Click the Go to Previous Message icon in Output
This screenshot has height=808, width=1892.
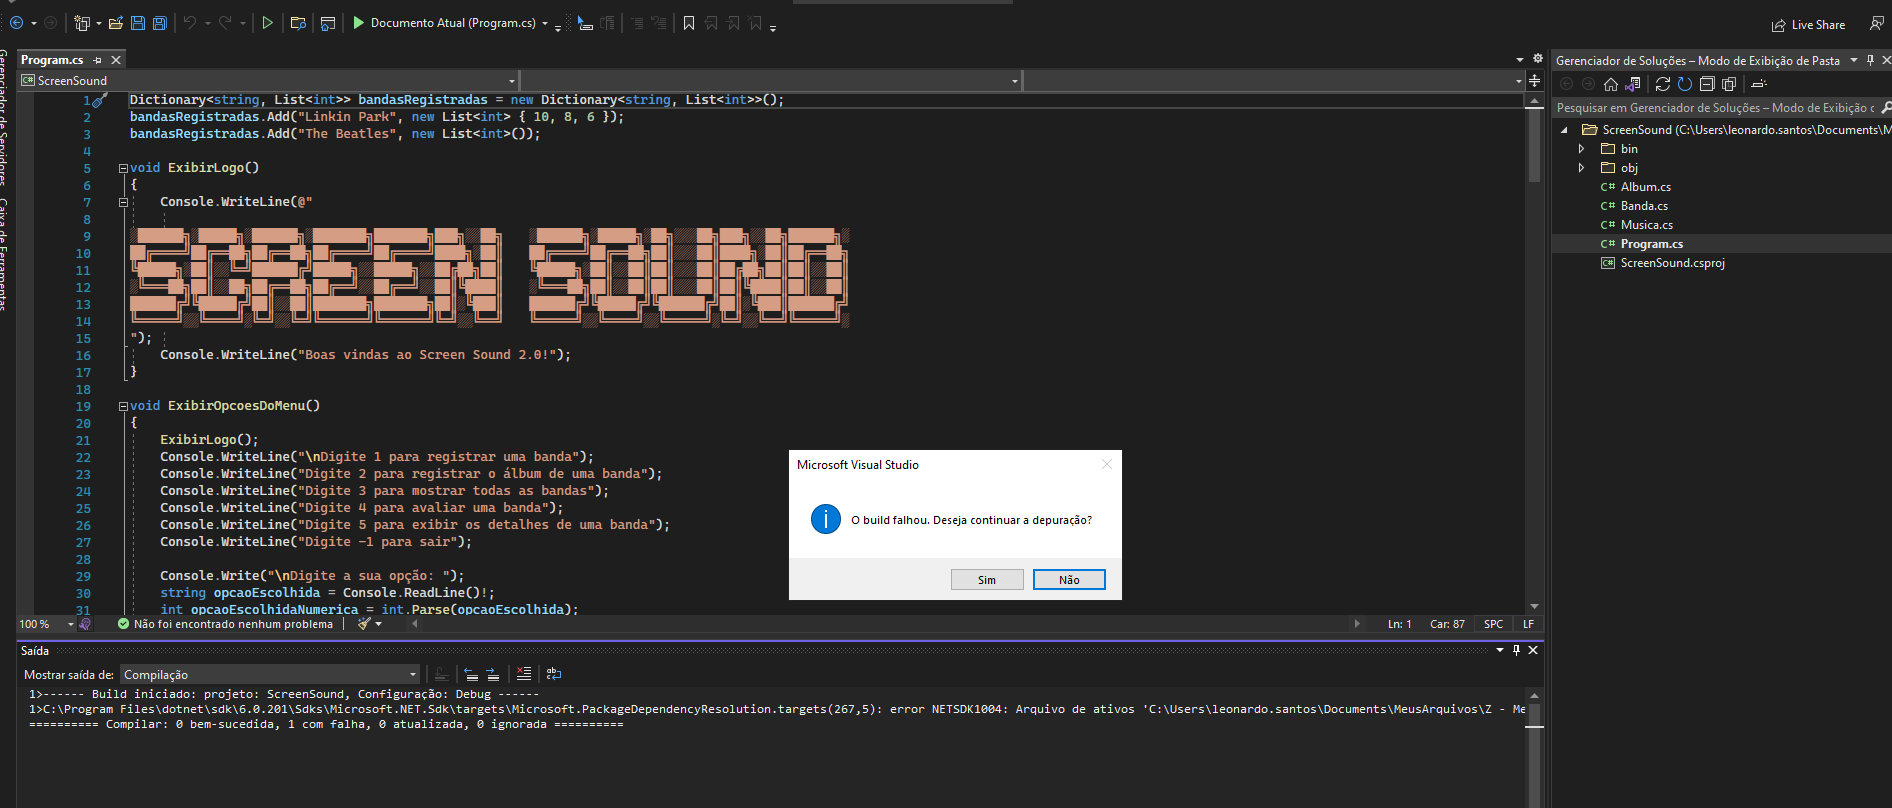point(471,674)
